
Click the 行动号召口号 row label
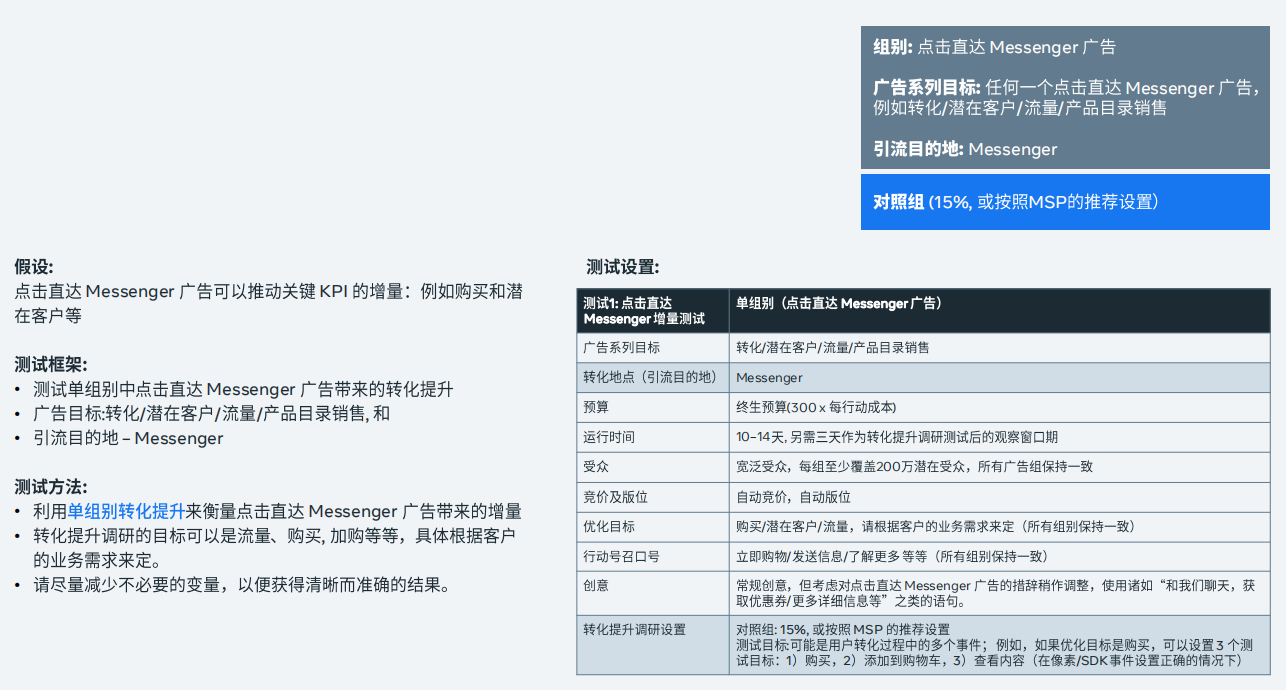[653, 556]
